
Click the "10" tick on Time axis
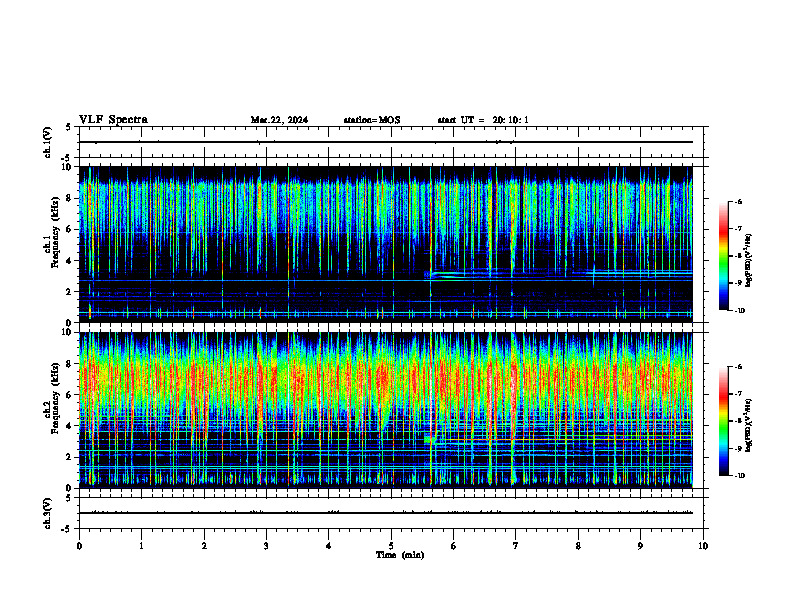coord(703,546)
